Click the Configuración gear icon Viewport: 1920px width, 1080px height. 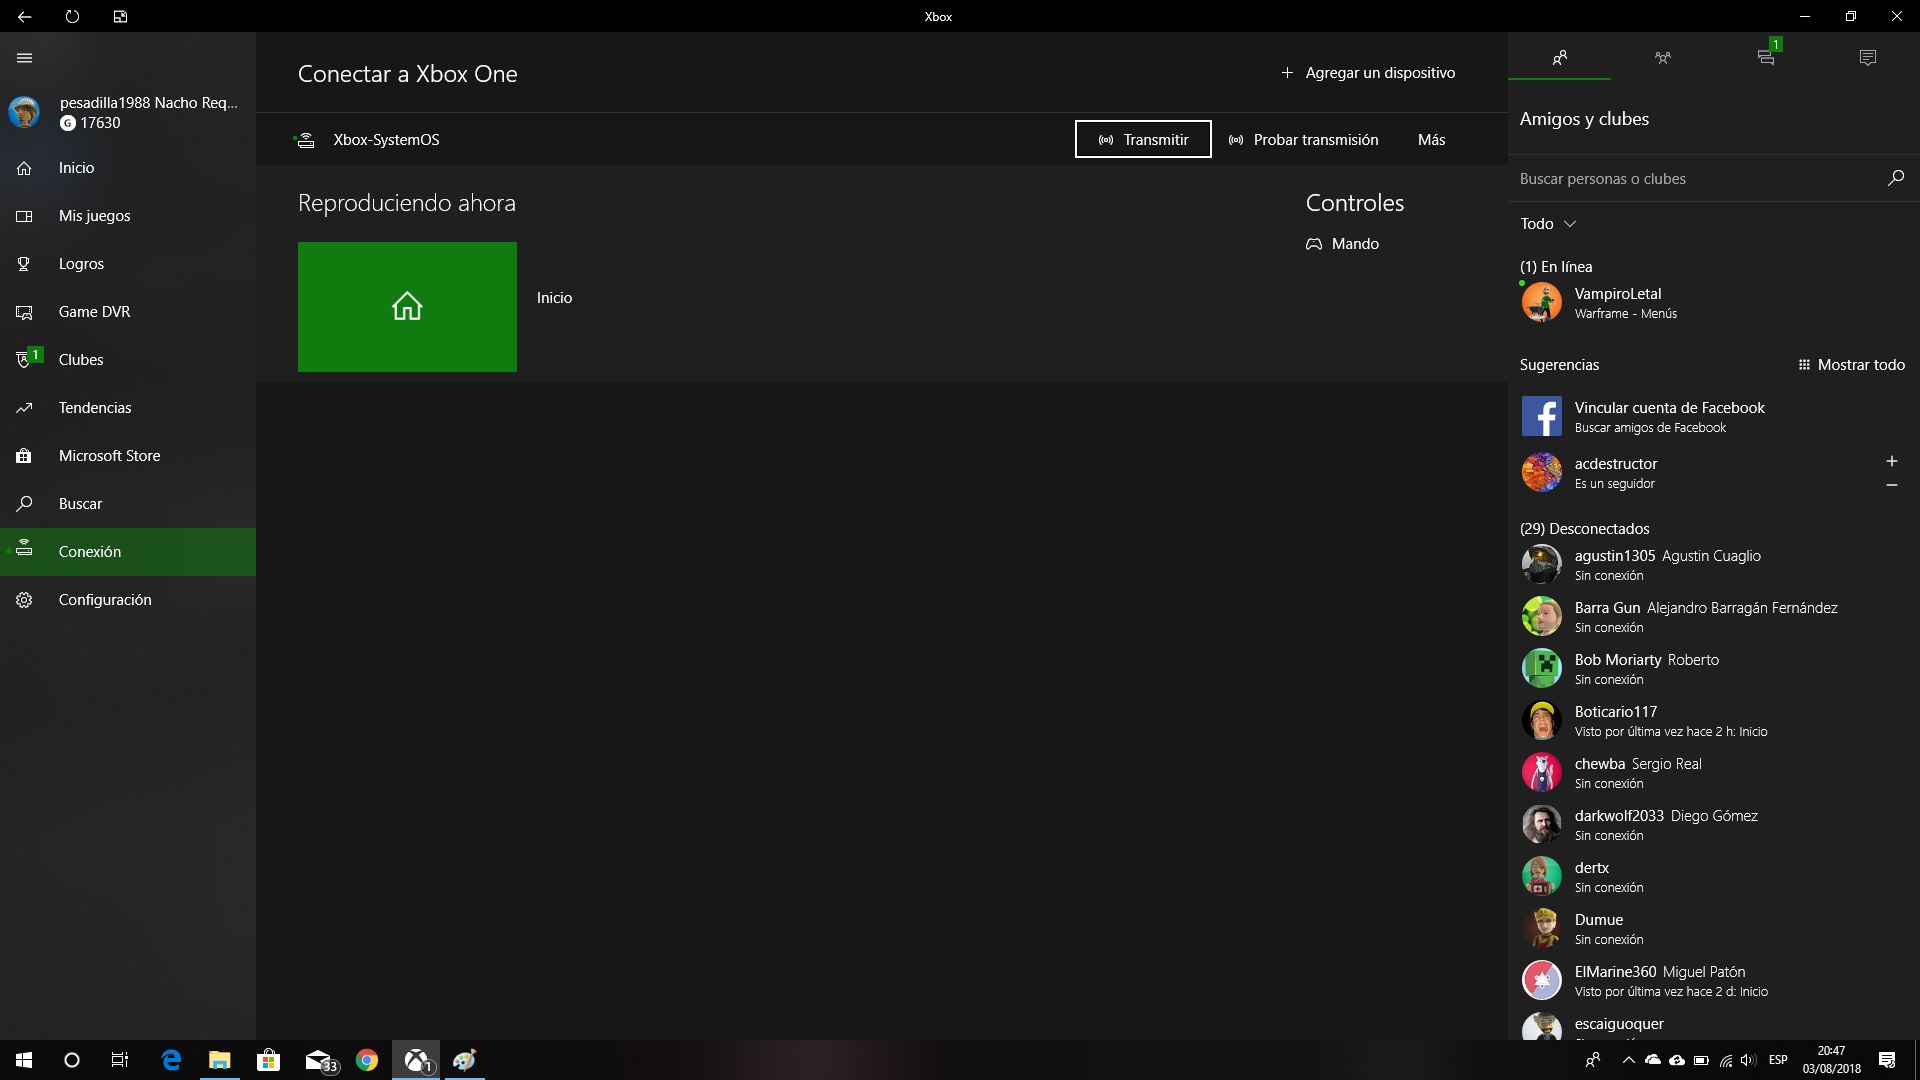[x=24, y=600]
